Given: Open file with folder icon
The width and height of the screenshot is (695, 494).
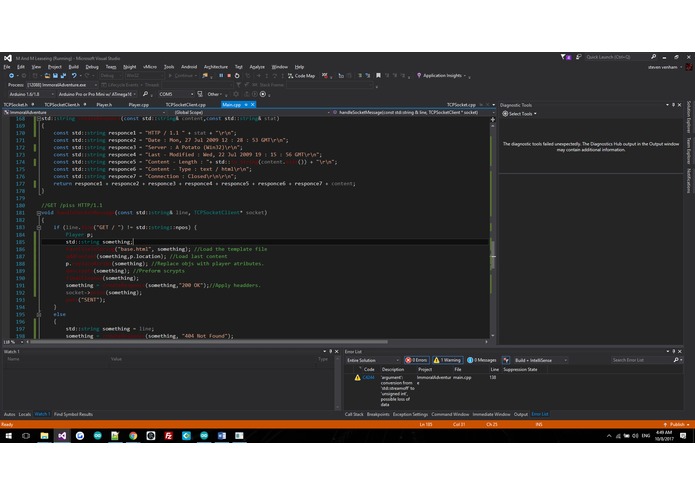Looking at the screenshot, I should 47,76.
